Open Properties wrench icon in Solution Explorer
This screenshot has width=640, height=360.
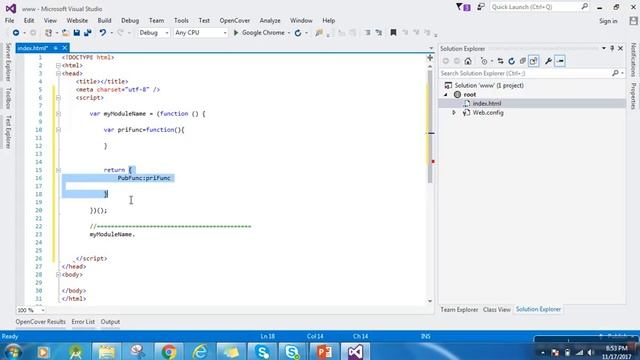coord(549,61)
